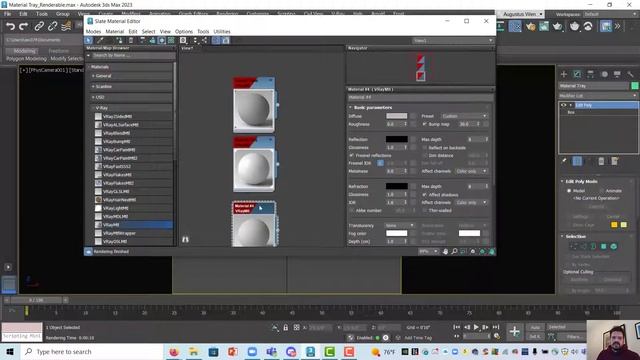Open Firefox in Windows taskbar
Screen dimensions: 640x360
point(174,352)
